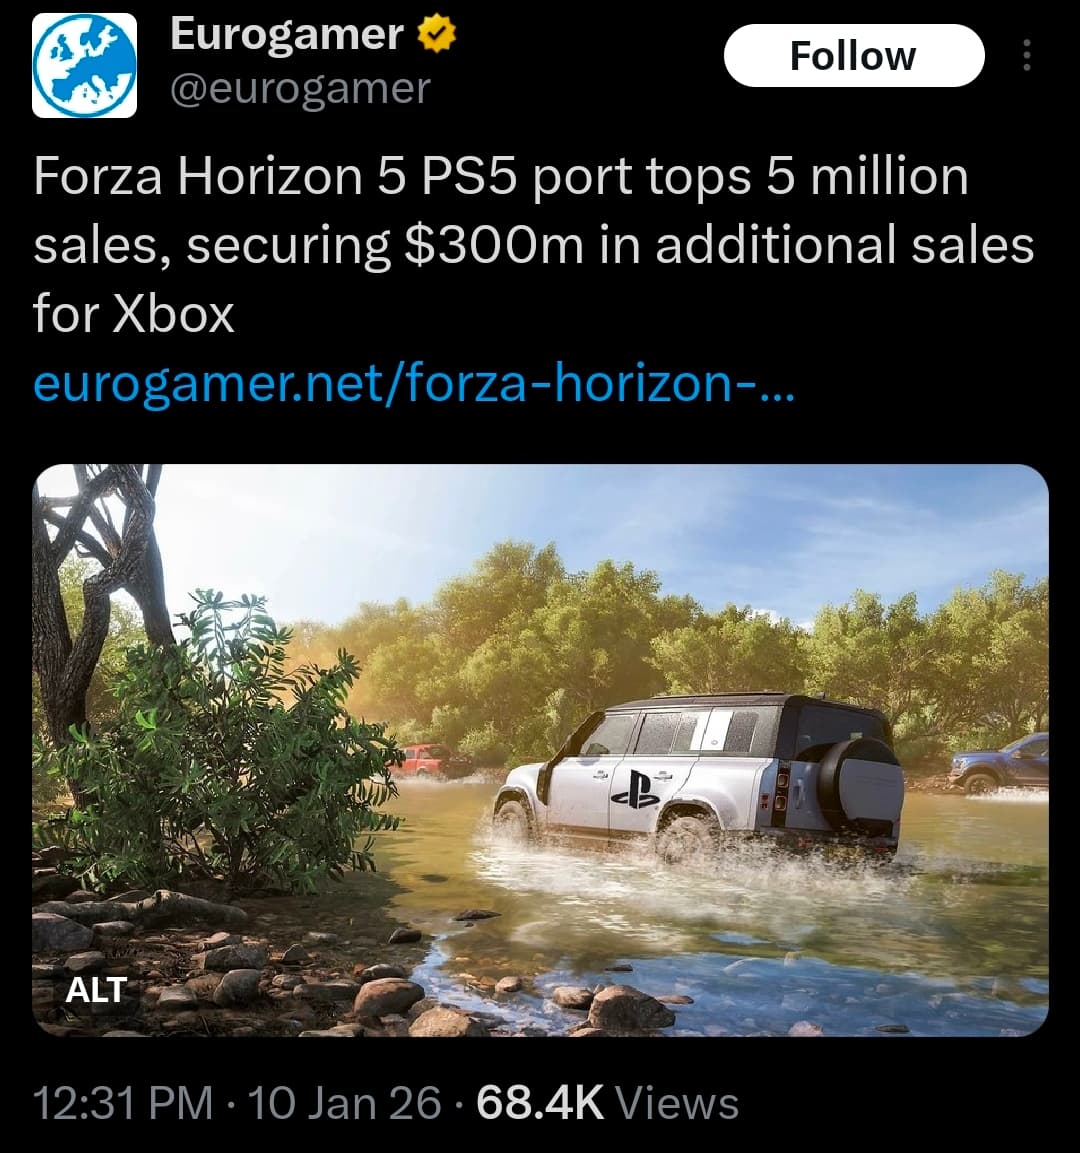Expand the Forza Horizon tweet image
This screenshot has height=1153, width=1080.
[x=540, y=750]
